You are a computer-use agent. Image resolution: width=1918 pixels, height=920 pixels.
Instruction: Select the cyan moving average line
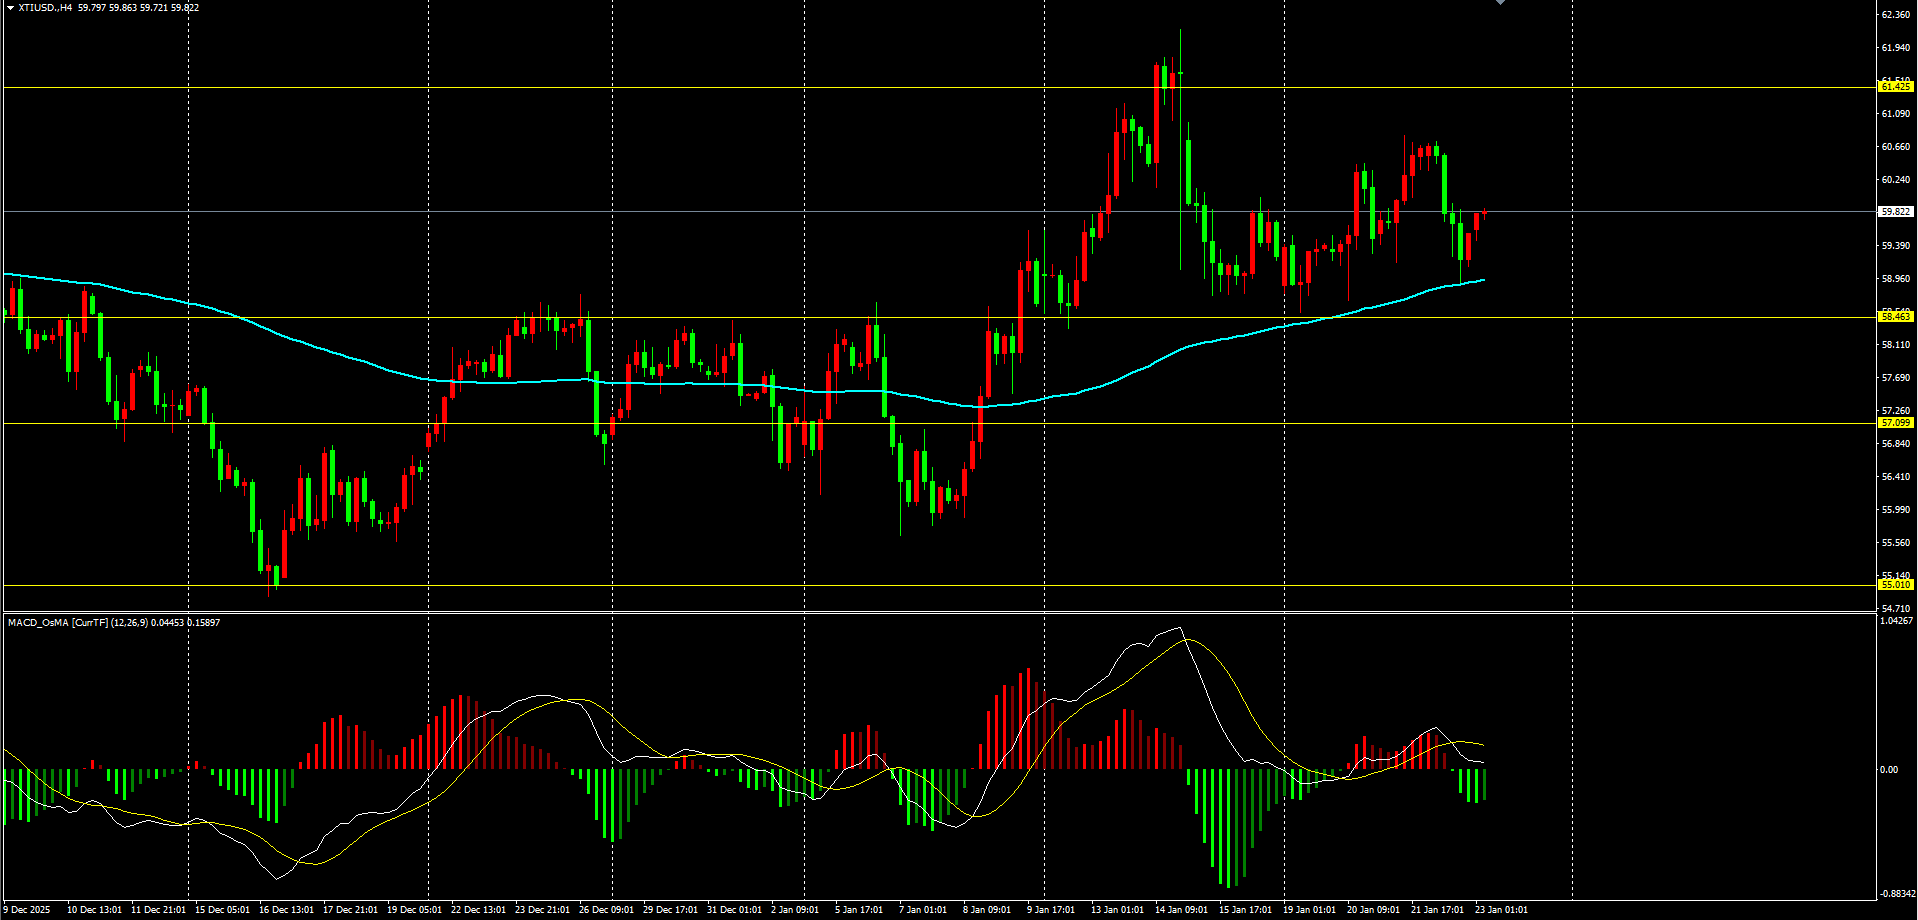[x=300, y=342]
